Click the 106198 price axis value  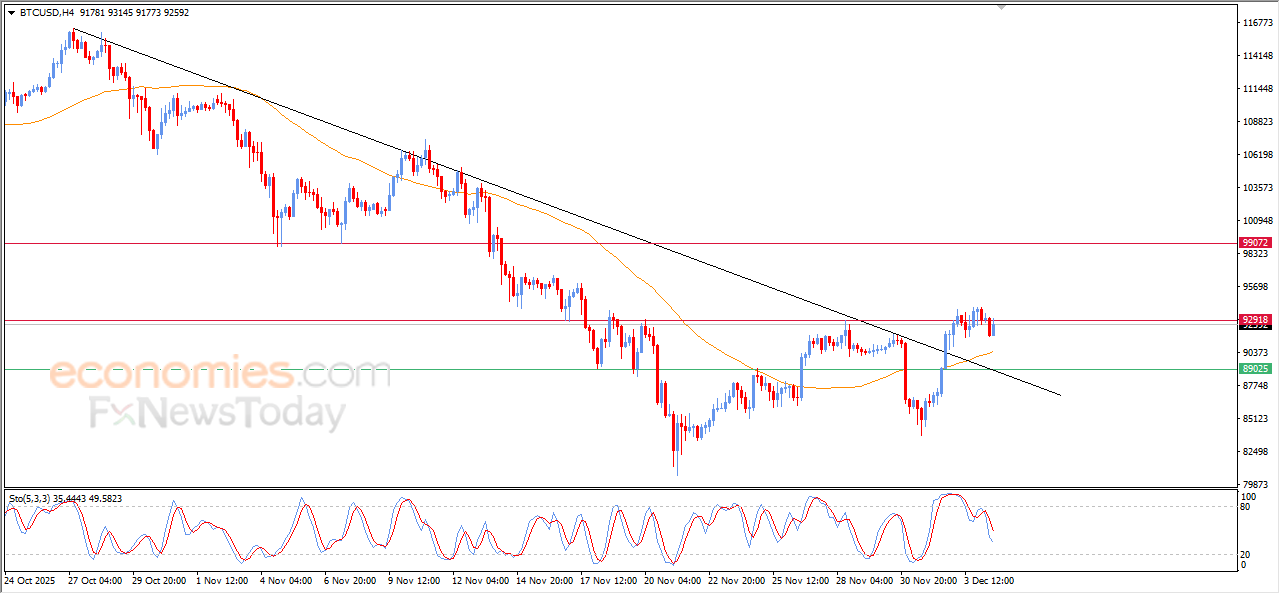1256,155
